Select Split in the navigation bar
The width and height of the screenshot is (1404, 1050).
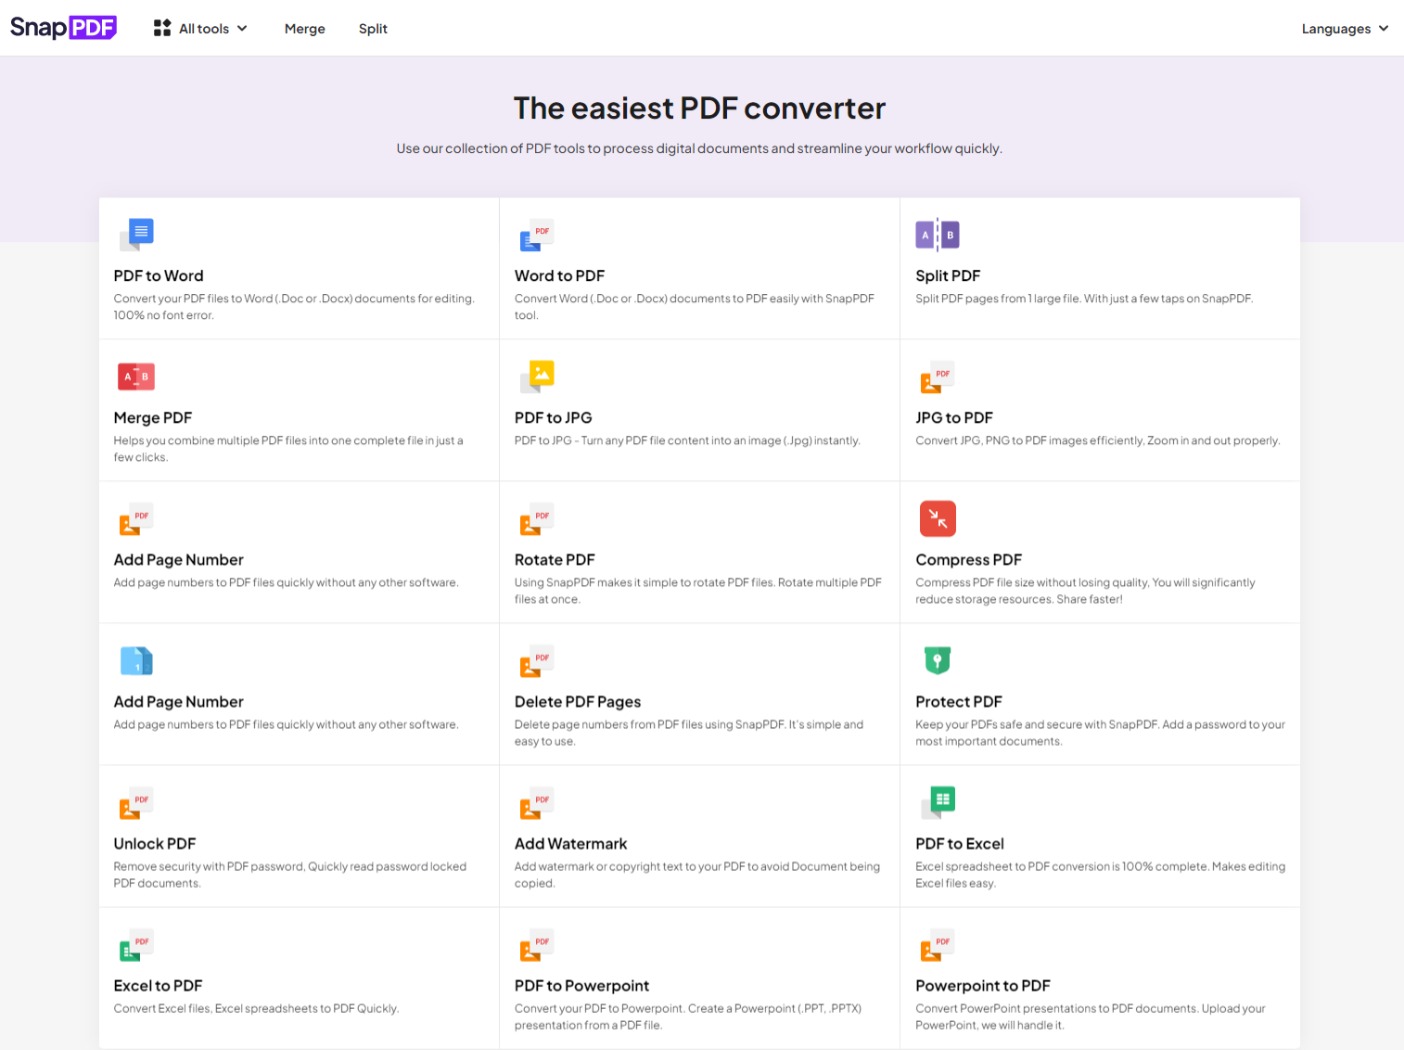tap(373, 28)
